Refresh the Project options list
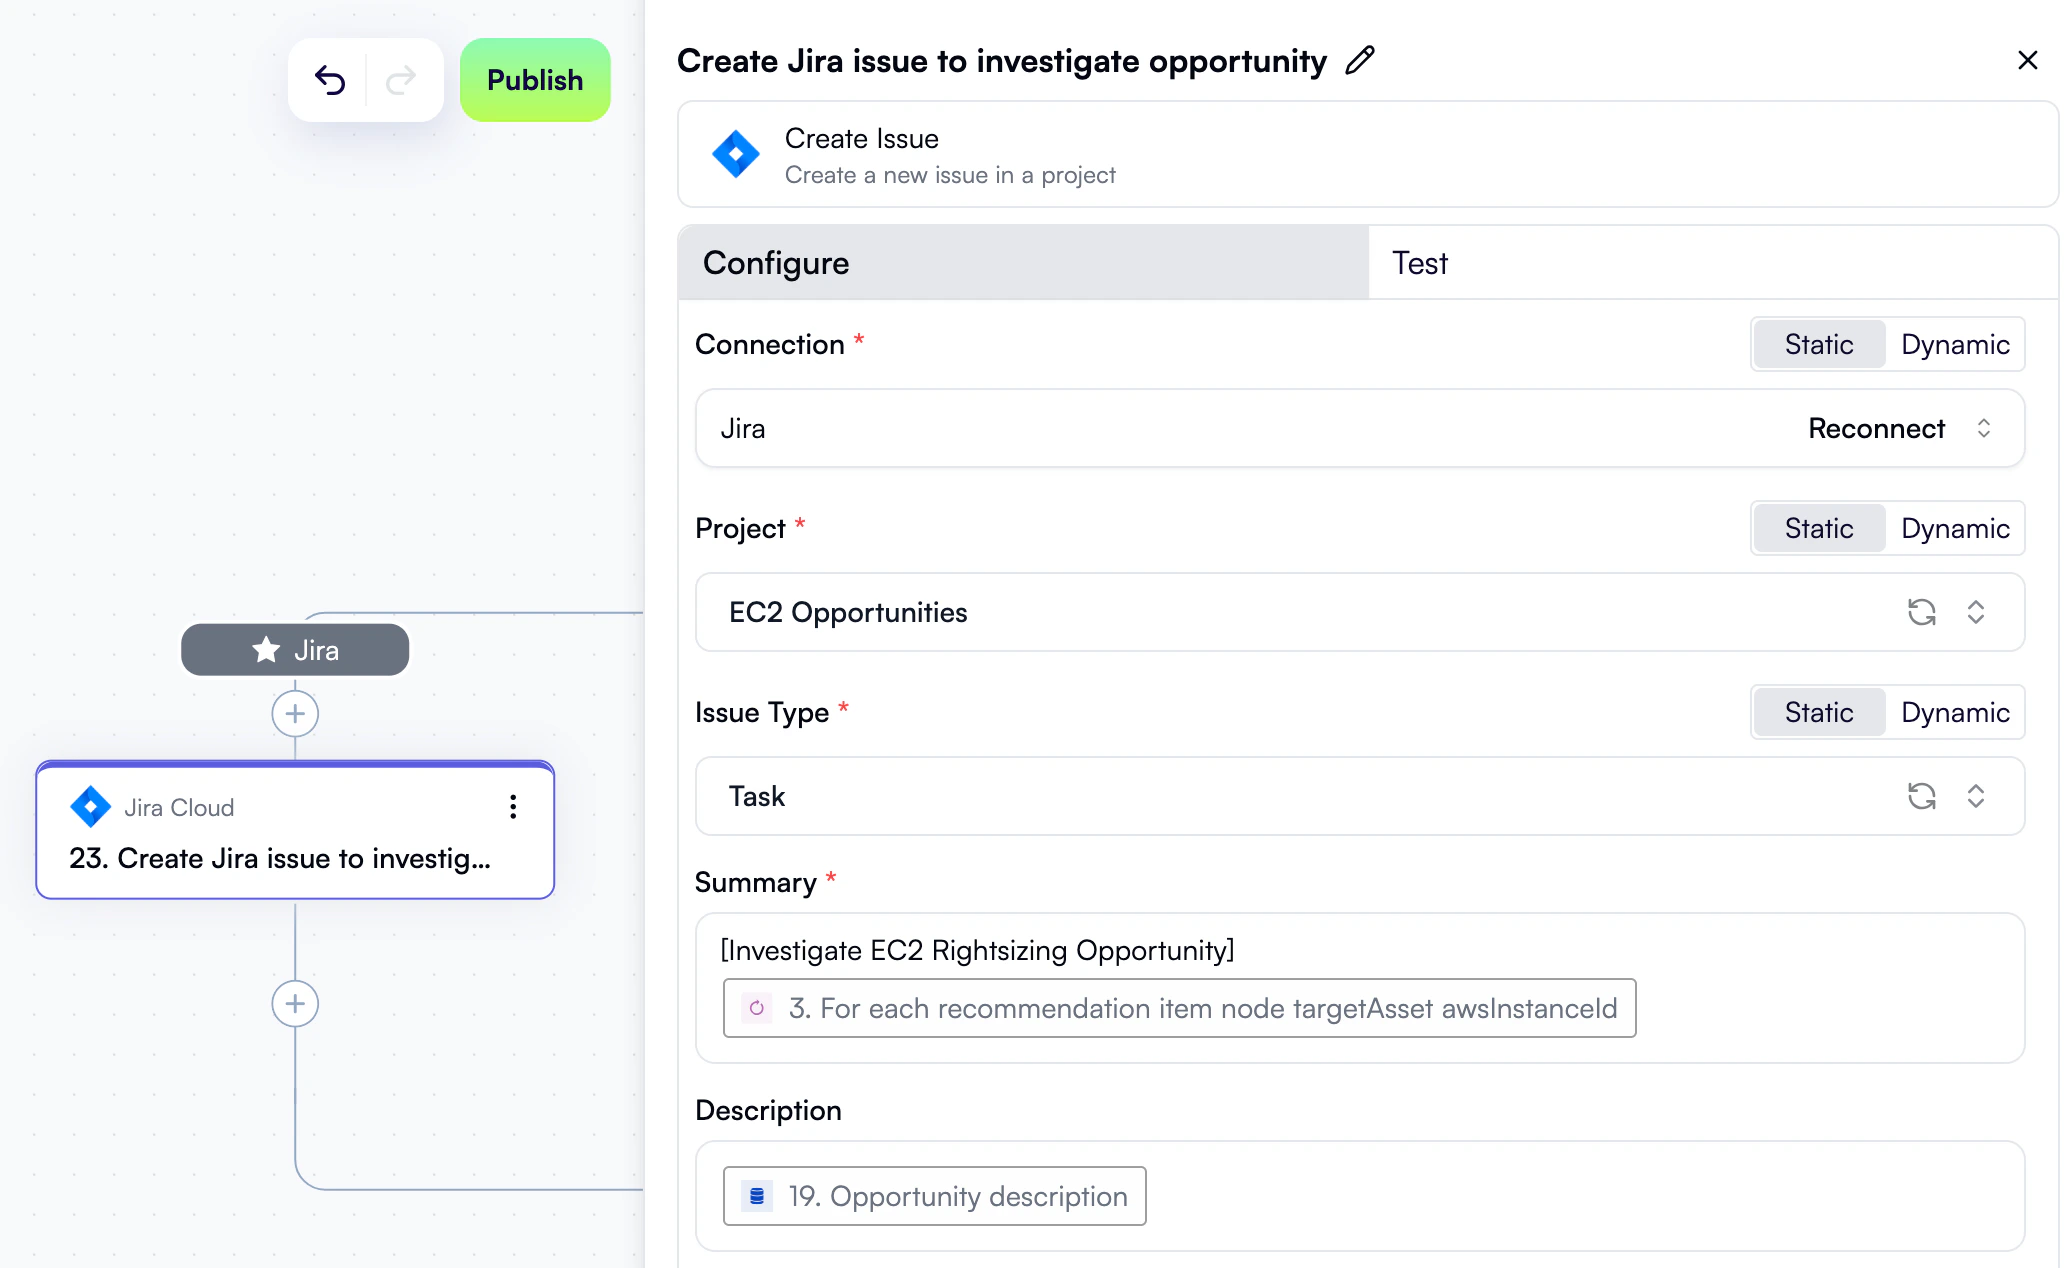The height and width of the screenshot is (1268, 2072). click(1922, 612)
